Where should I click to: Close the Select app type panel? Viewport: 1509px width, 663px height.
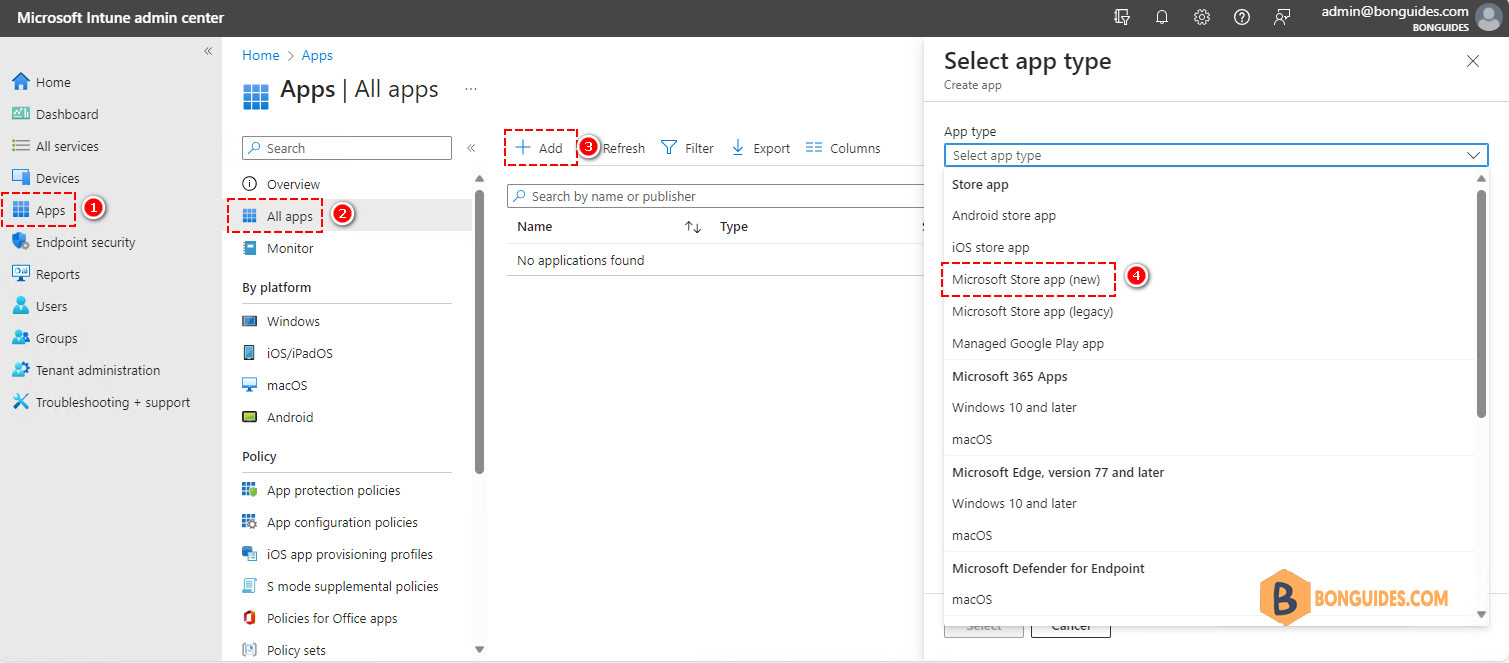1473,61
